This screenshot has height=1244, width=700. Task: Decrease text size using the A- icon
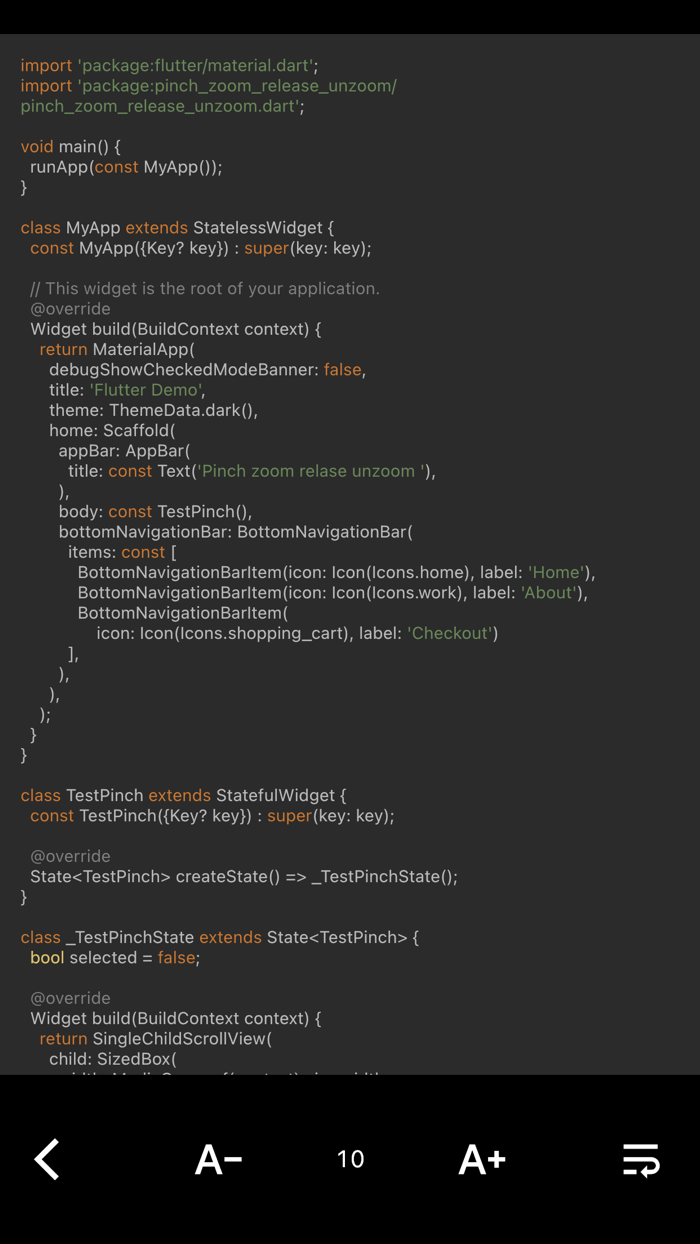(218, 1159)
